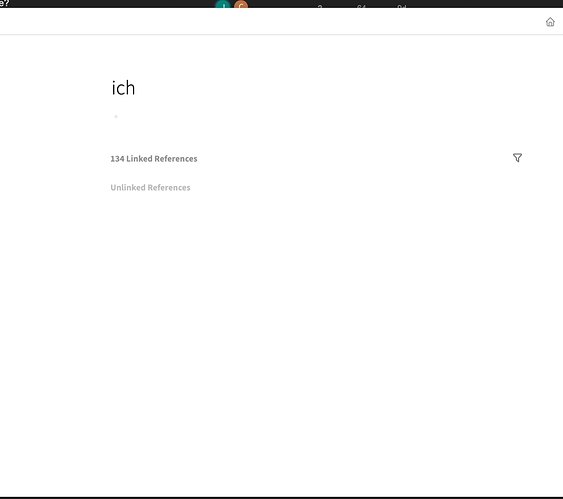This screenshot has width=563, height=499.
Task: Click the truncated text in the dark top bar
Action: click(4, 3)
